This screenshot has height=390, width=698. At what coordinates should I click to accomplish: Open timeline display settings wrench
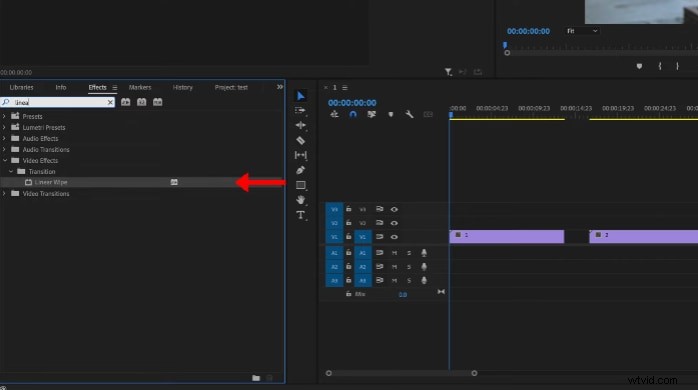coord(409,114)
